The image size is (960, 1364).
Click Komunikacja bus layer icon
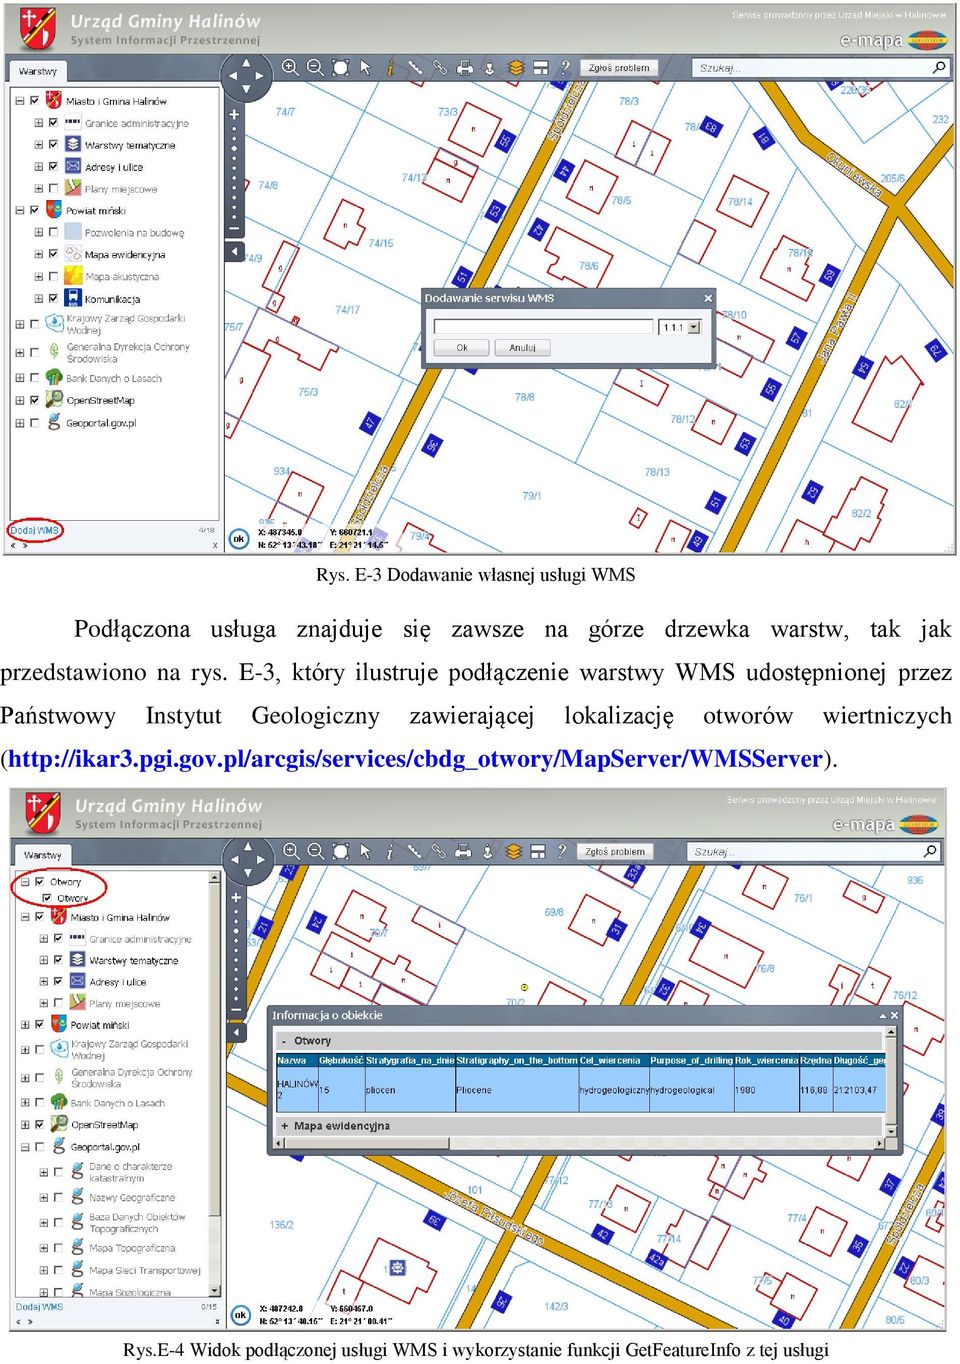tap(73, 297)
